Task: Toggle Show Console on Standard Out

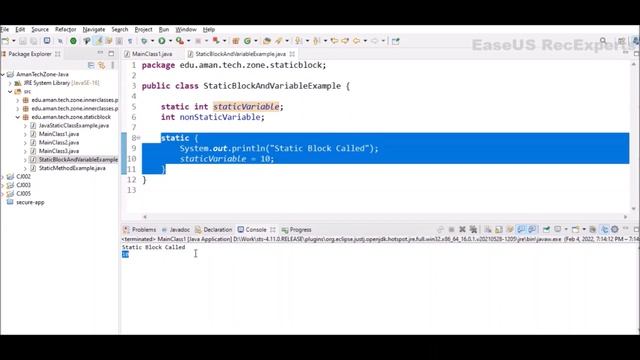Action: (x=521, y=229)
